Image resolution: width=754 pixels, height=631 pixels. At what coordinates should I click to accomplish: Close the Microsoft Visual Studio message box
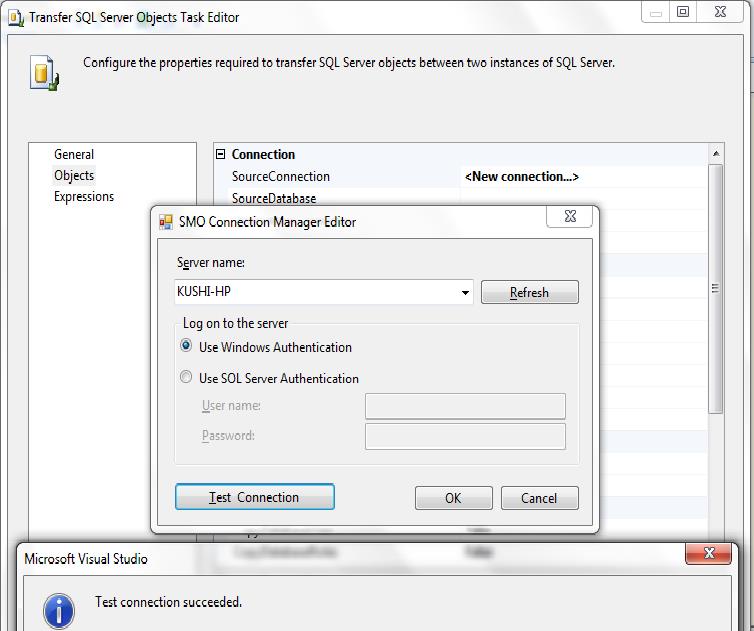tap(710, 554)
